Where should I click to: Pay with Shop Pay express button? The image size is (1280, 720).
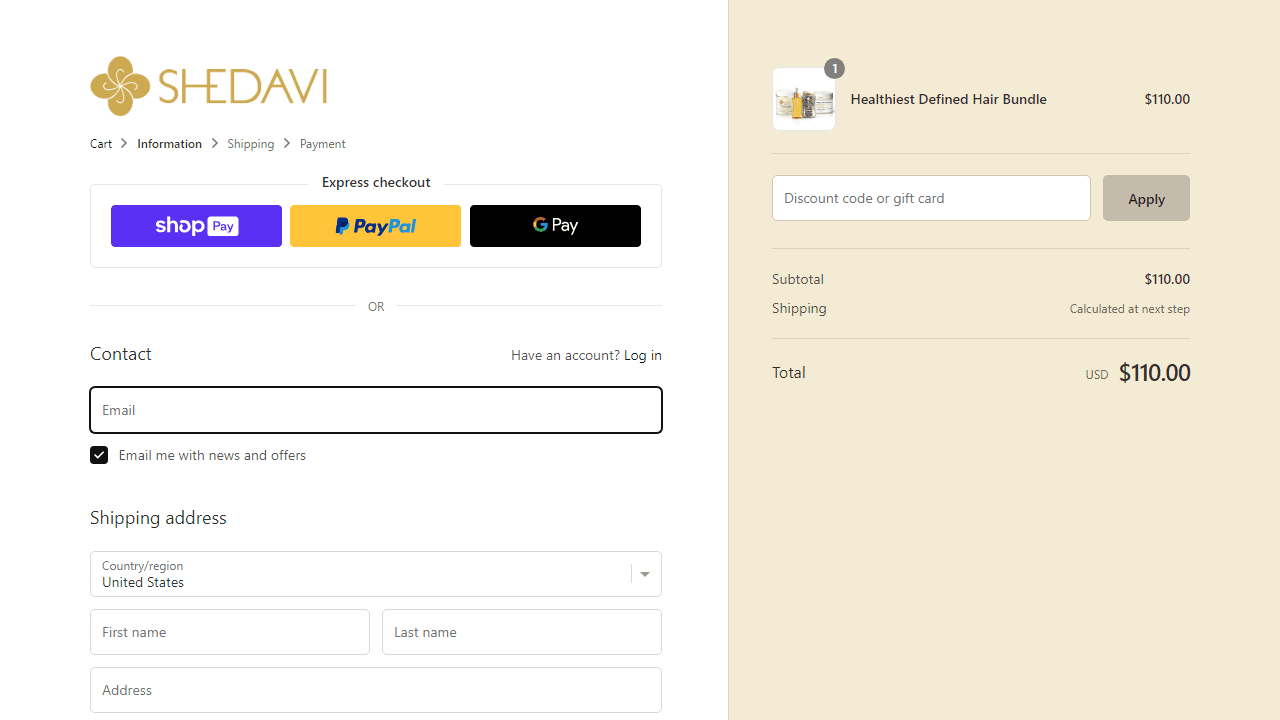(x=196, y=226)
